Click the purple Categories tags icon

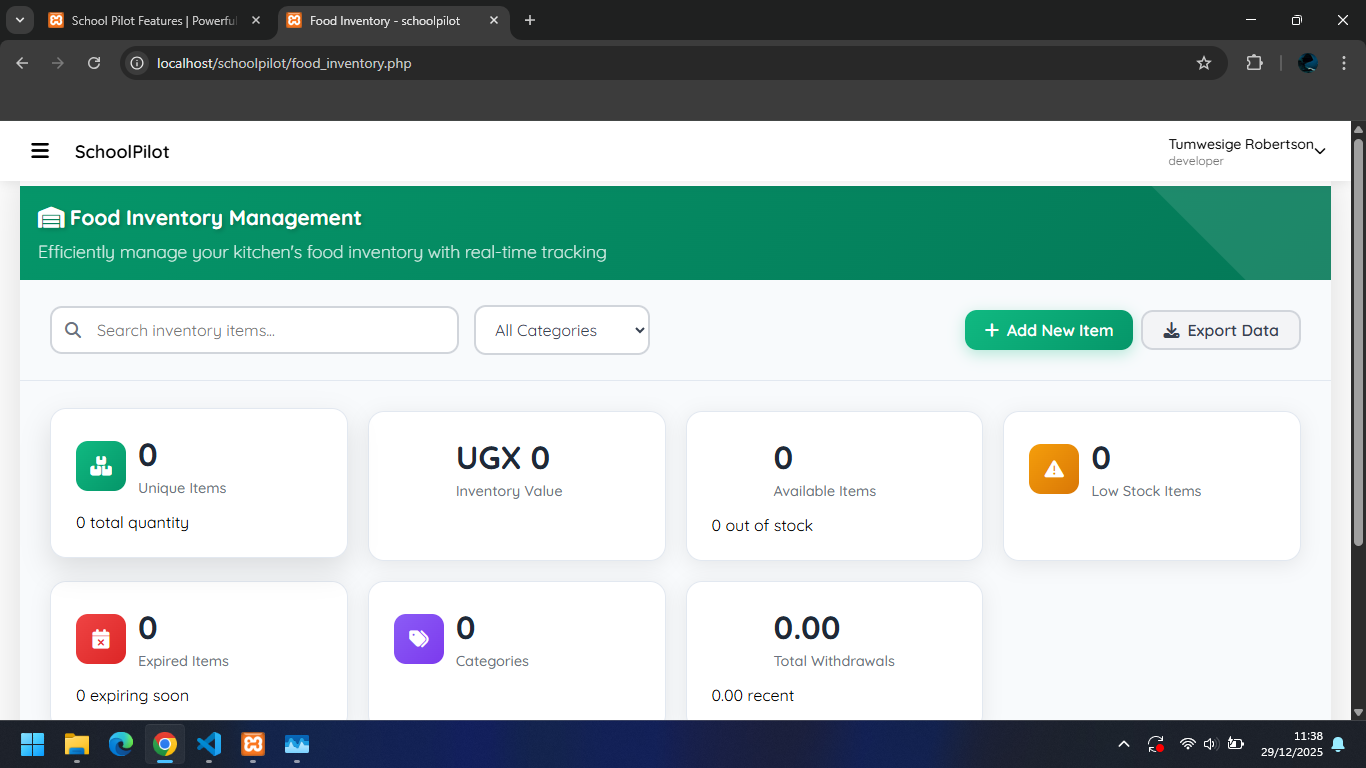pos(419,639)
